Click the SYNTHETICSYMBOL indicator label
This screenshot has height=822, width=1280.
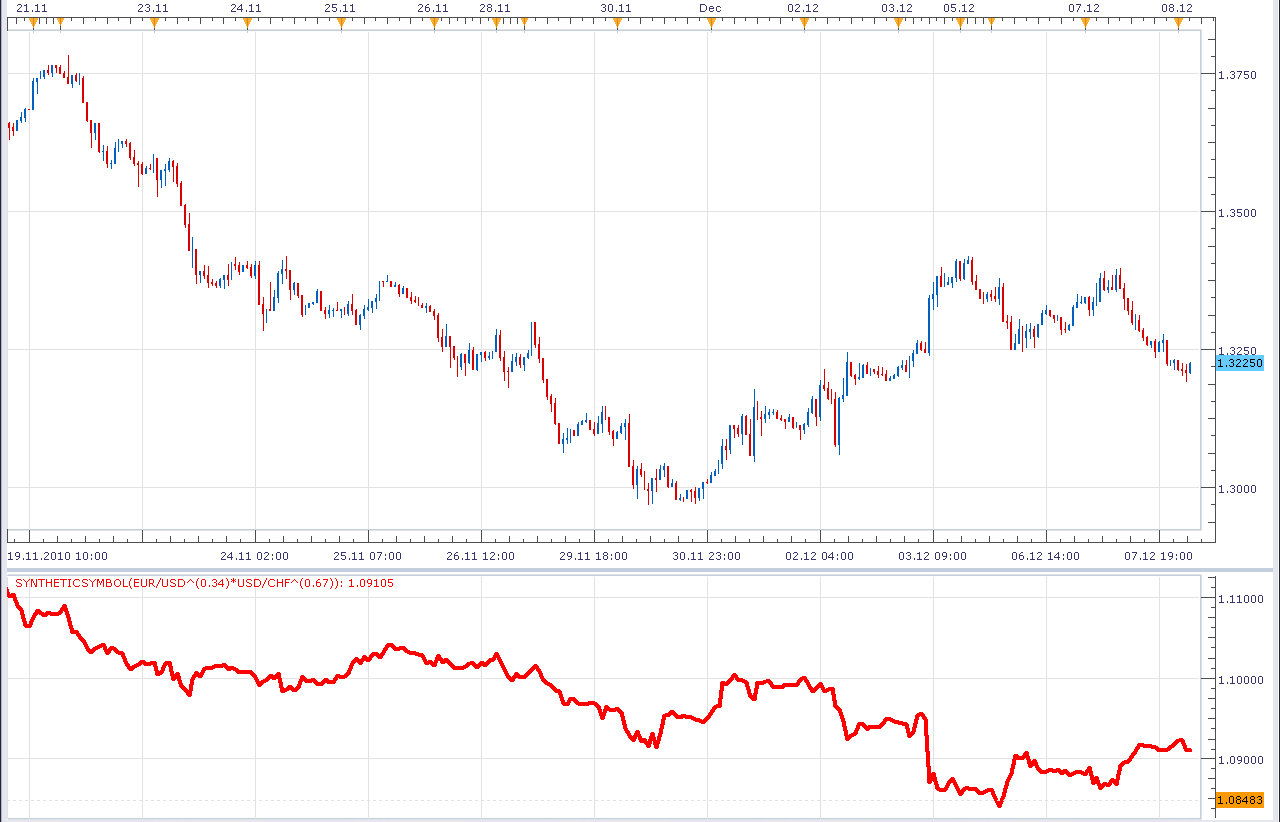tap(204, 583)
